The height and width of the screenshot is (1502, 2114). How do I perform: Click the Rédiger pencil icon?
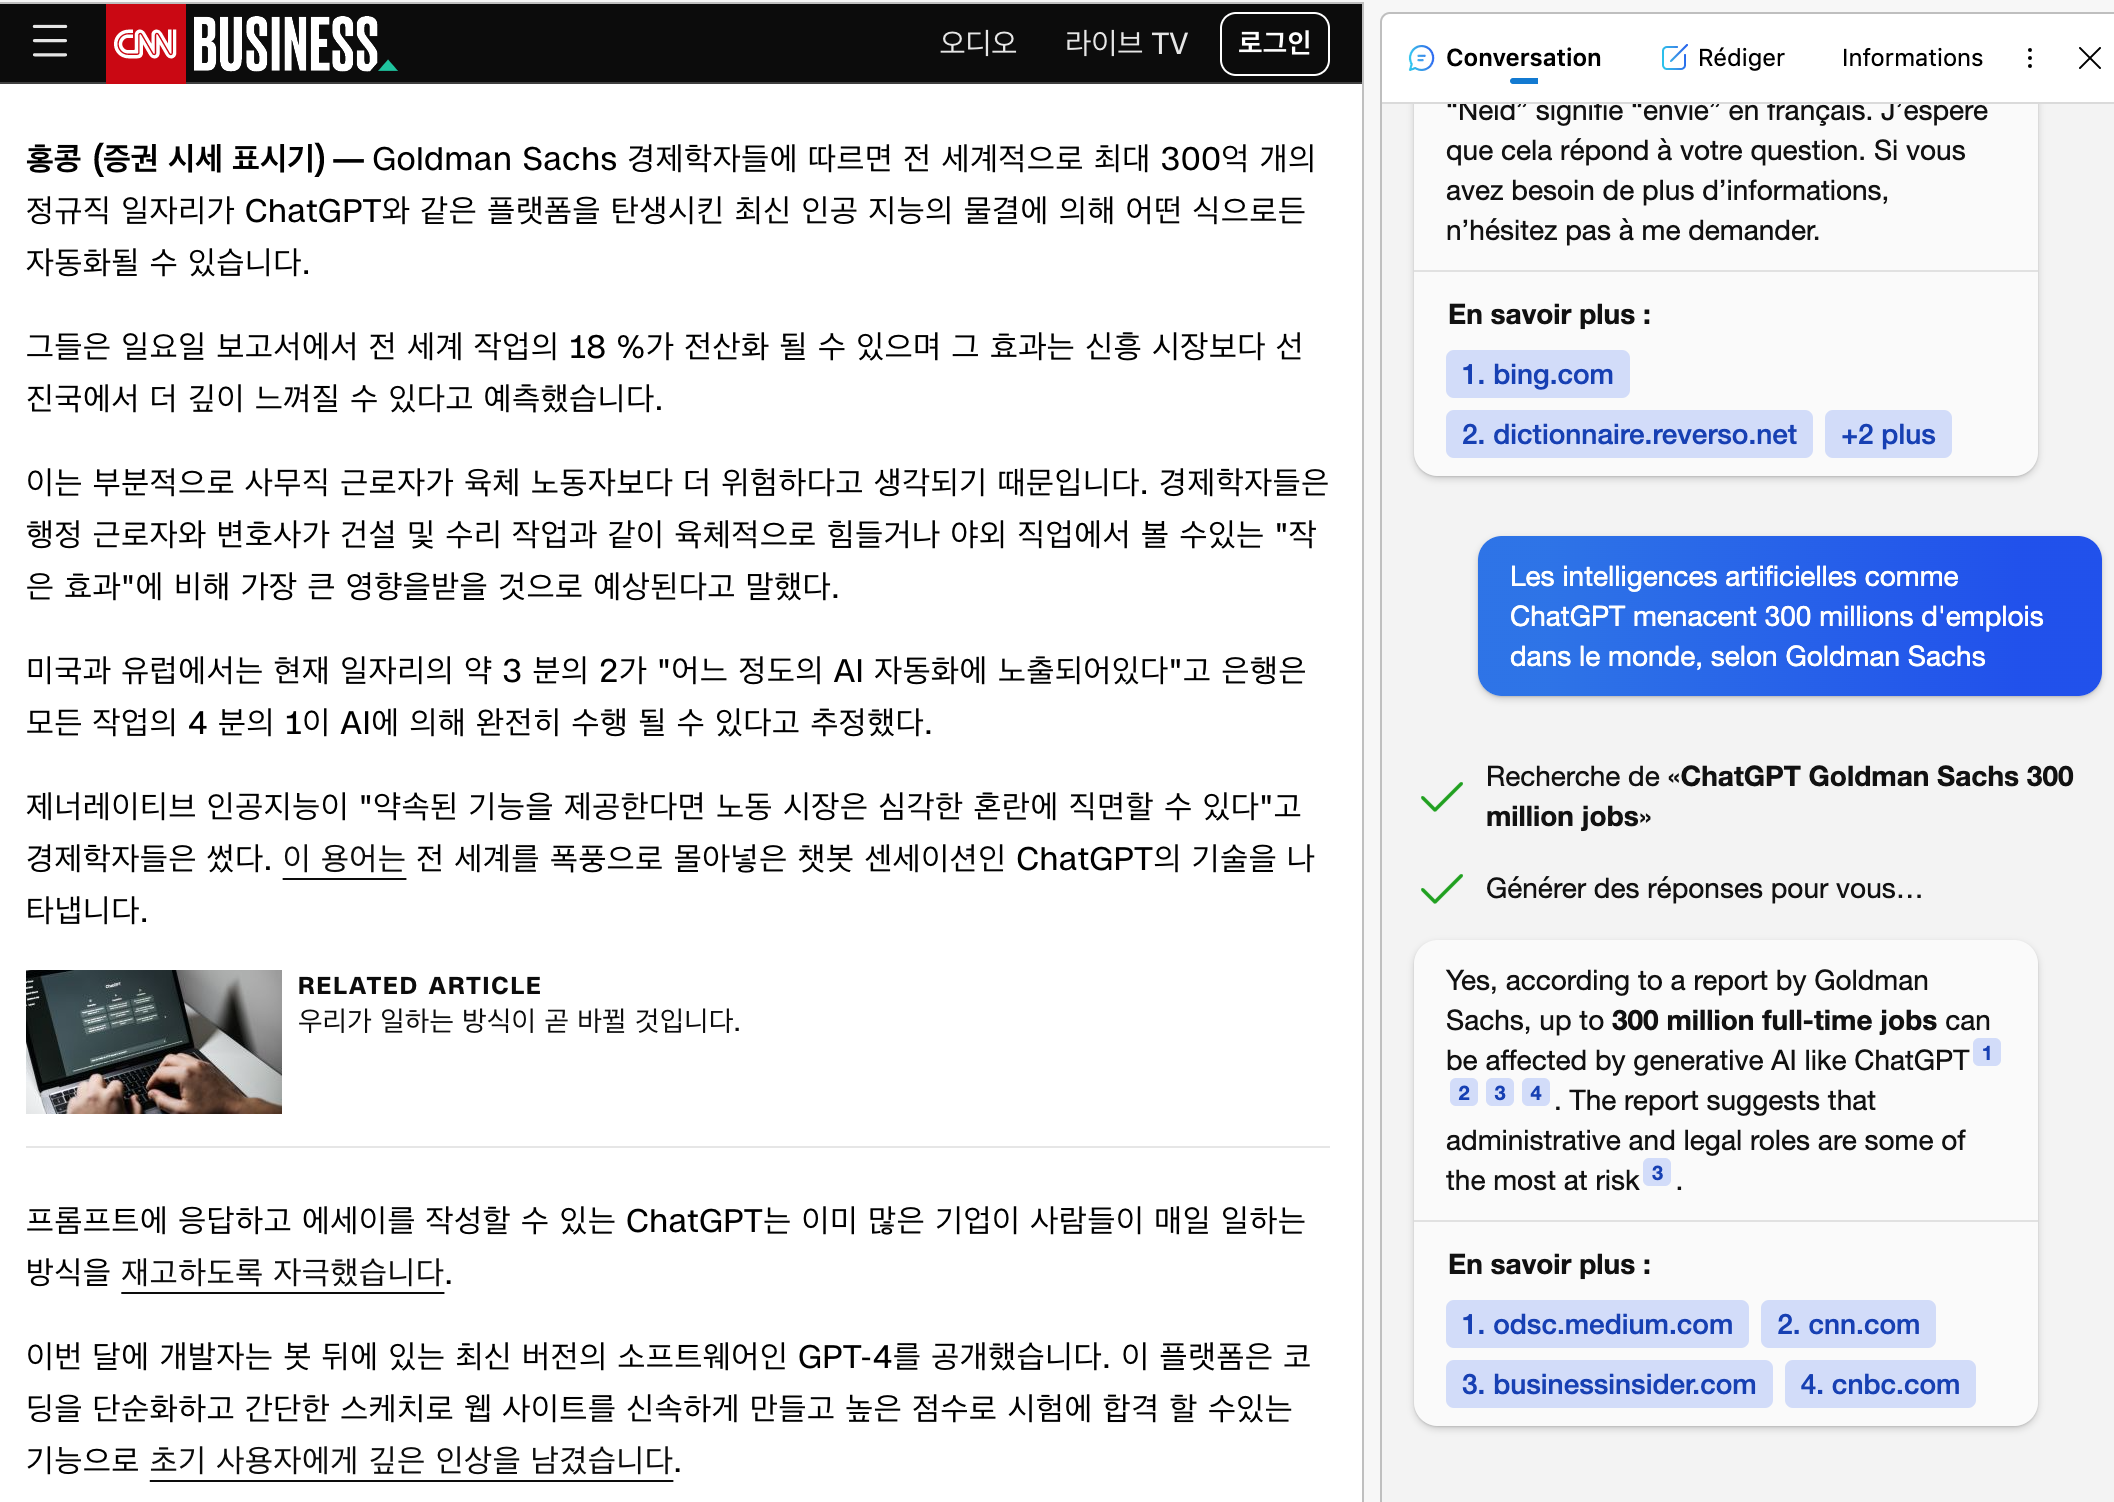(x=1674, y=57)
